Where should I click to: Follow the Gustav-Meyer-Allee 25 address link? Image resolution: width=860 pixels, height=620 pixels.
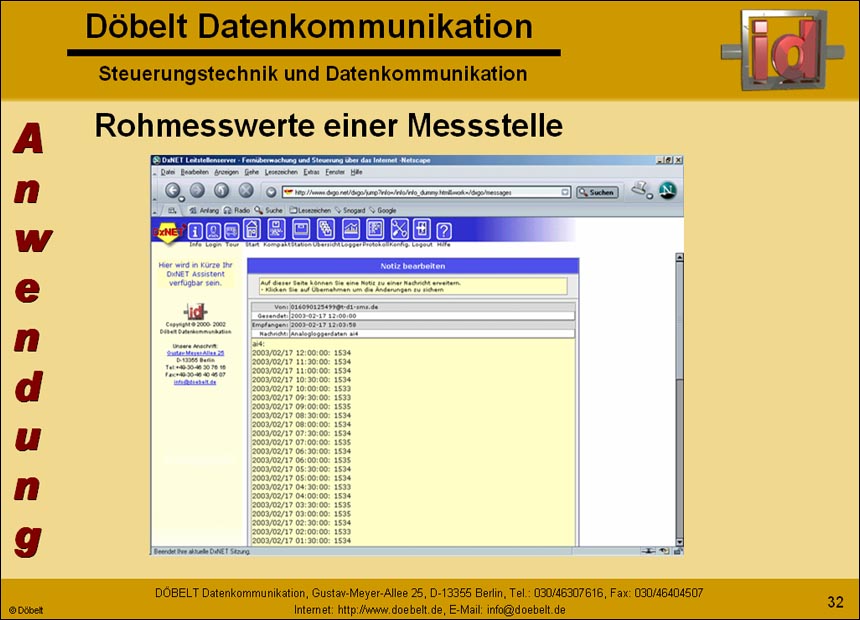(196, 353)
